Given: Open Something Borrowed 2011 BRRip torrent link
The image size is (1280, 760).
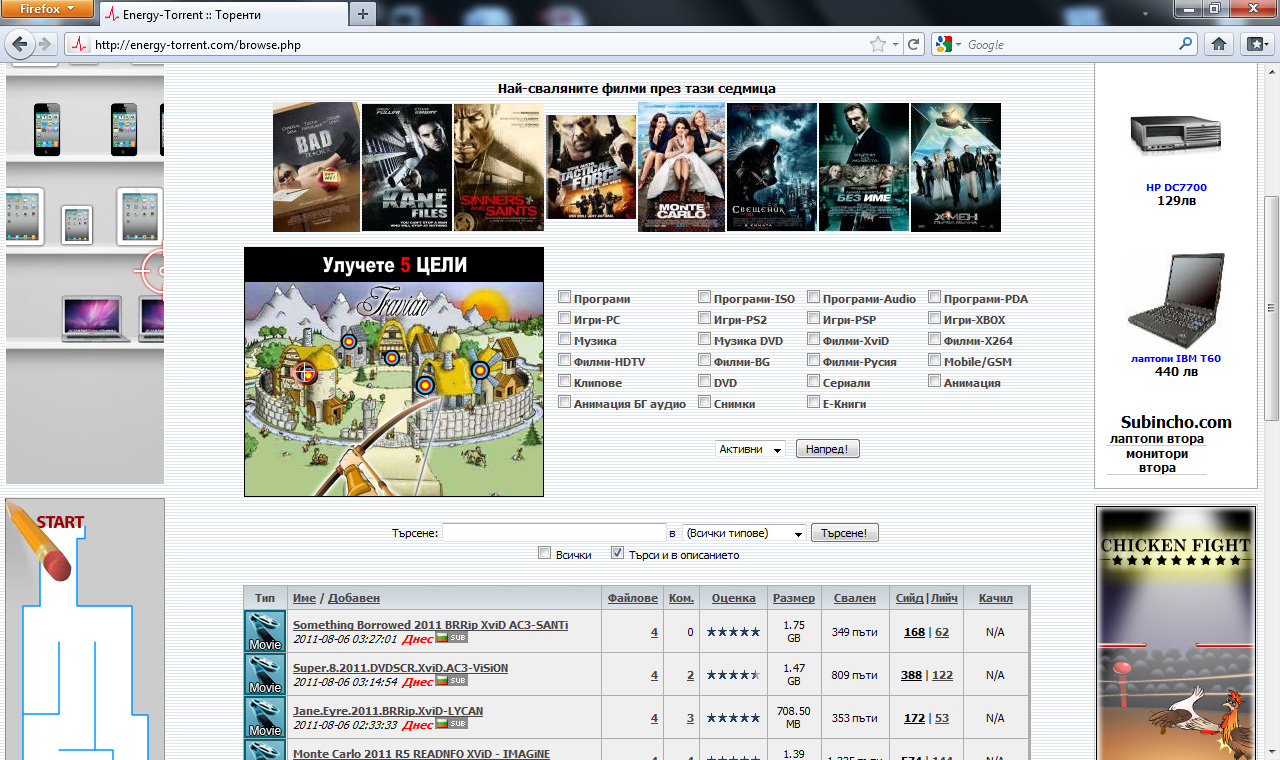Looking at the screenshot, I should (x=430, y=625).
